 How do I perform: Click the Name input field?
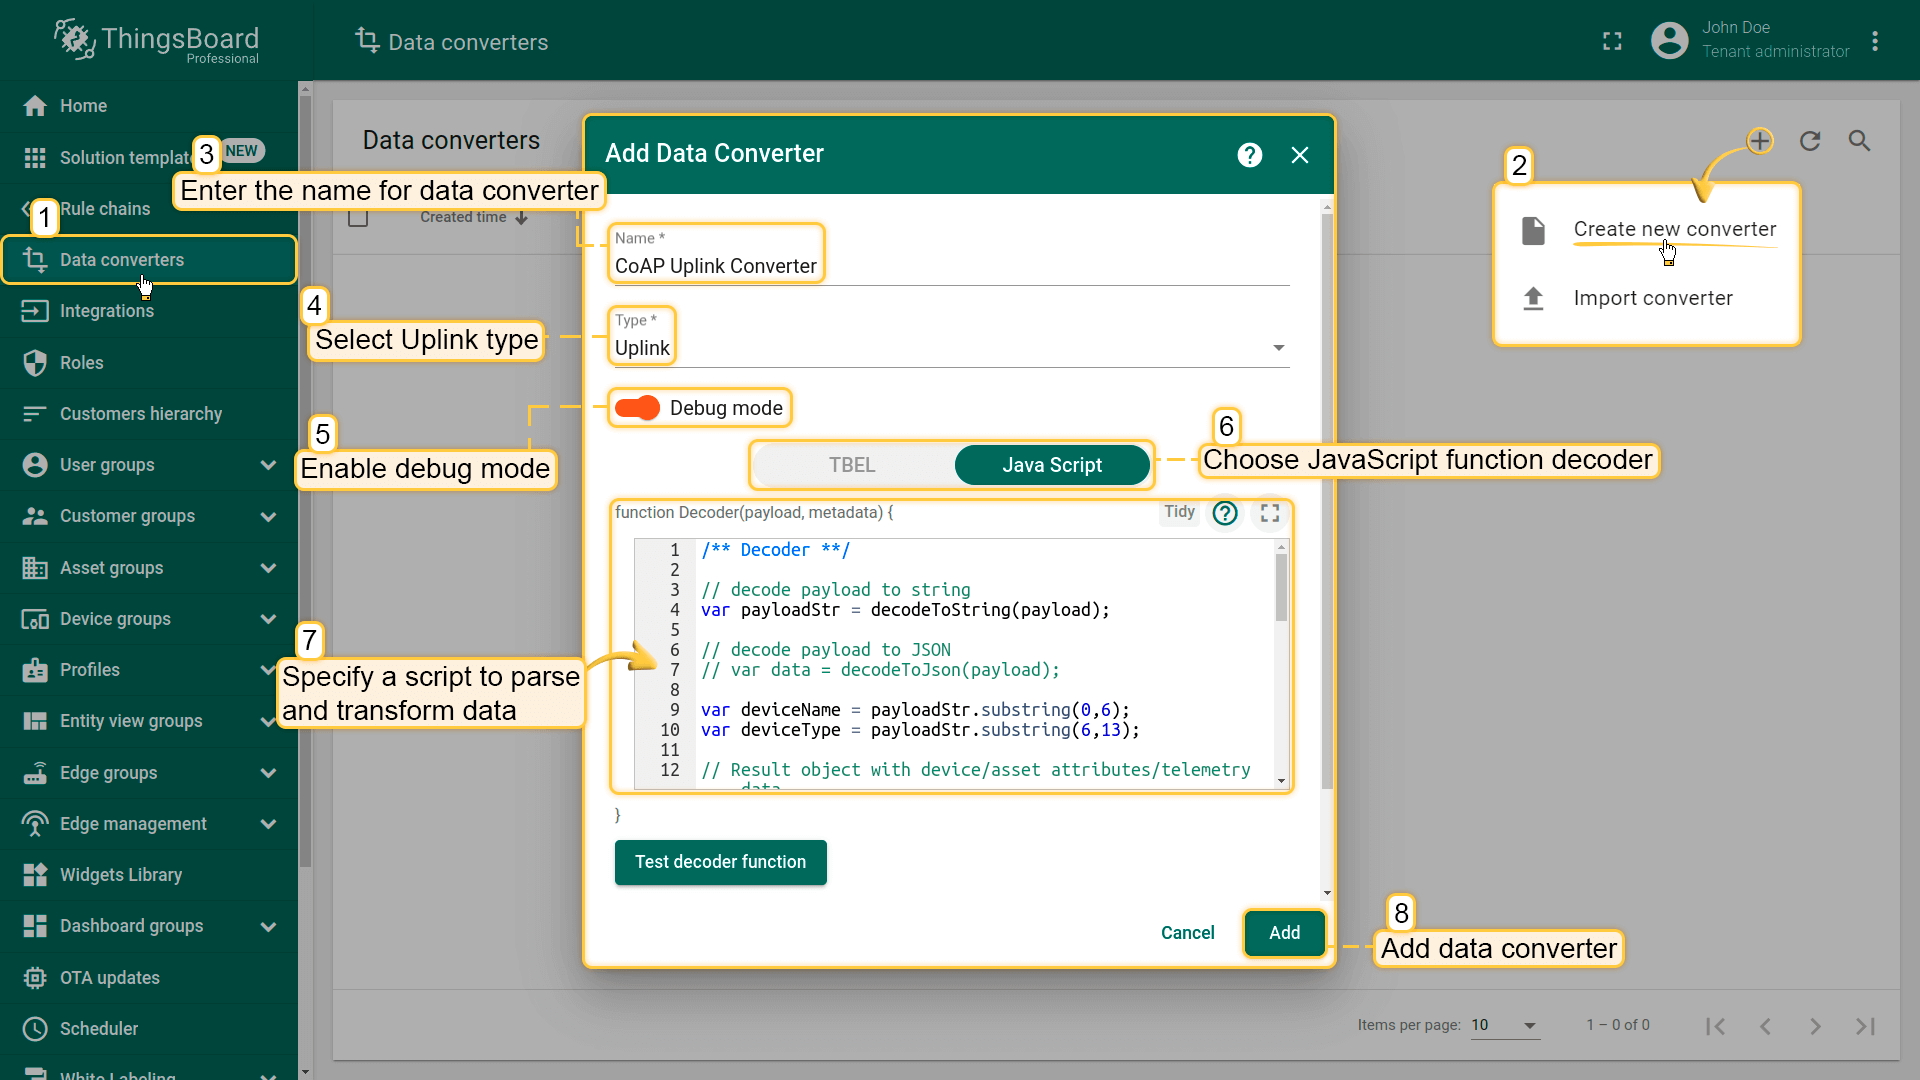click(948, 266)
